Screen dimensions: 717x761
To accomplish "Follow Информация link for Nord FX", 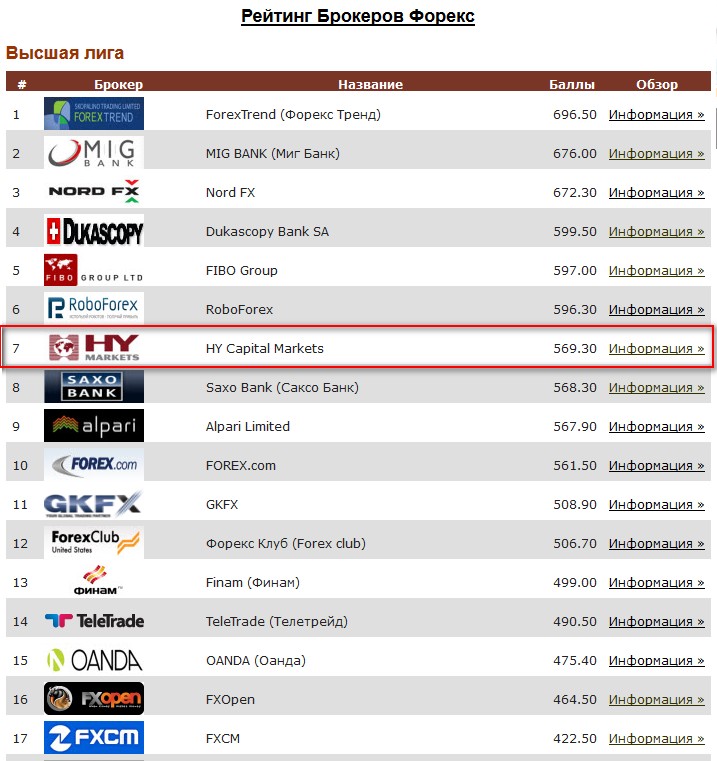I will point(656,192).
